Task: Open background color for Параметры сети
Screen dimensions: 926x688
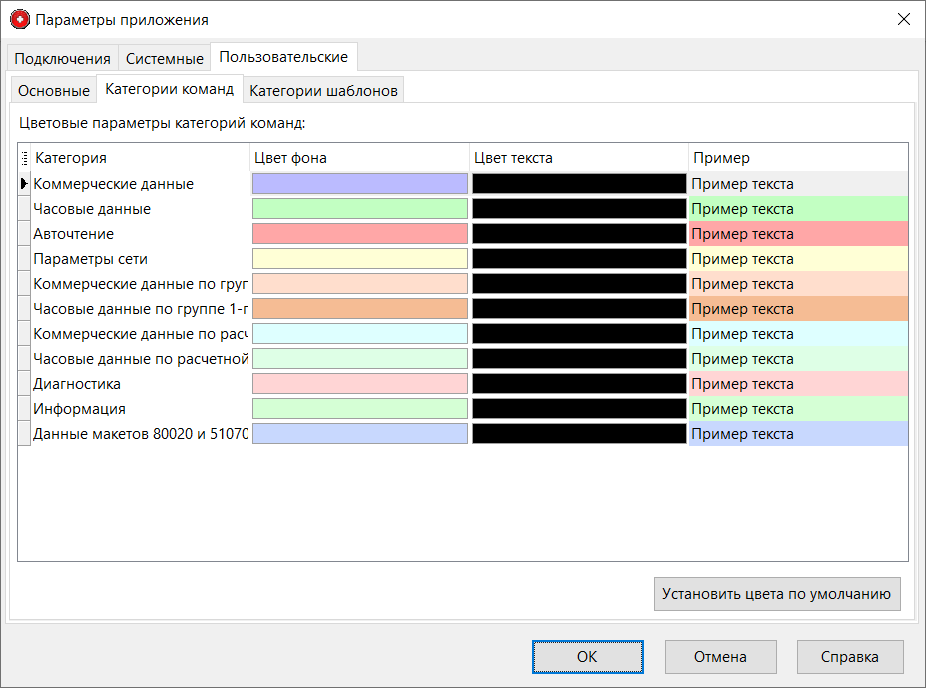Action: [359, 259]
